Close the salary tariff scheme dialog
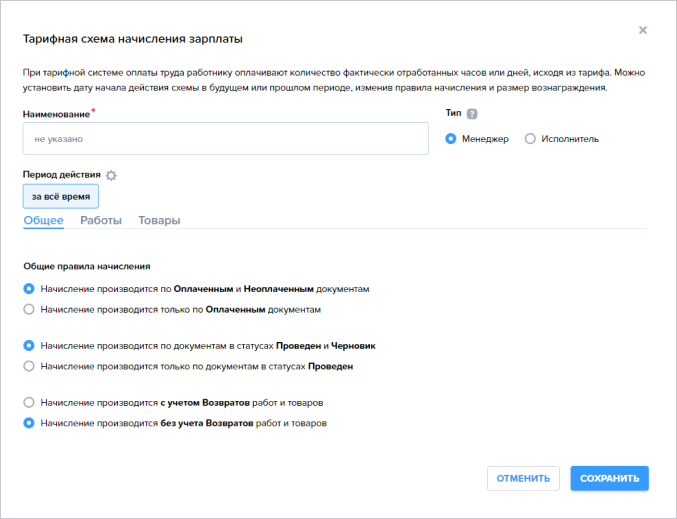Image resolution: width=677 pixels, height=519 pixels. pyautogui.click(x=643, y=30)
